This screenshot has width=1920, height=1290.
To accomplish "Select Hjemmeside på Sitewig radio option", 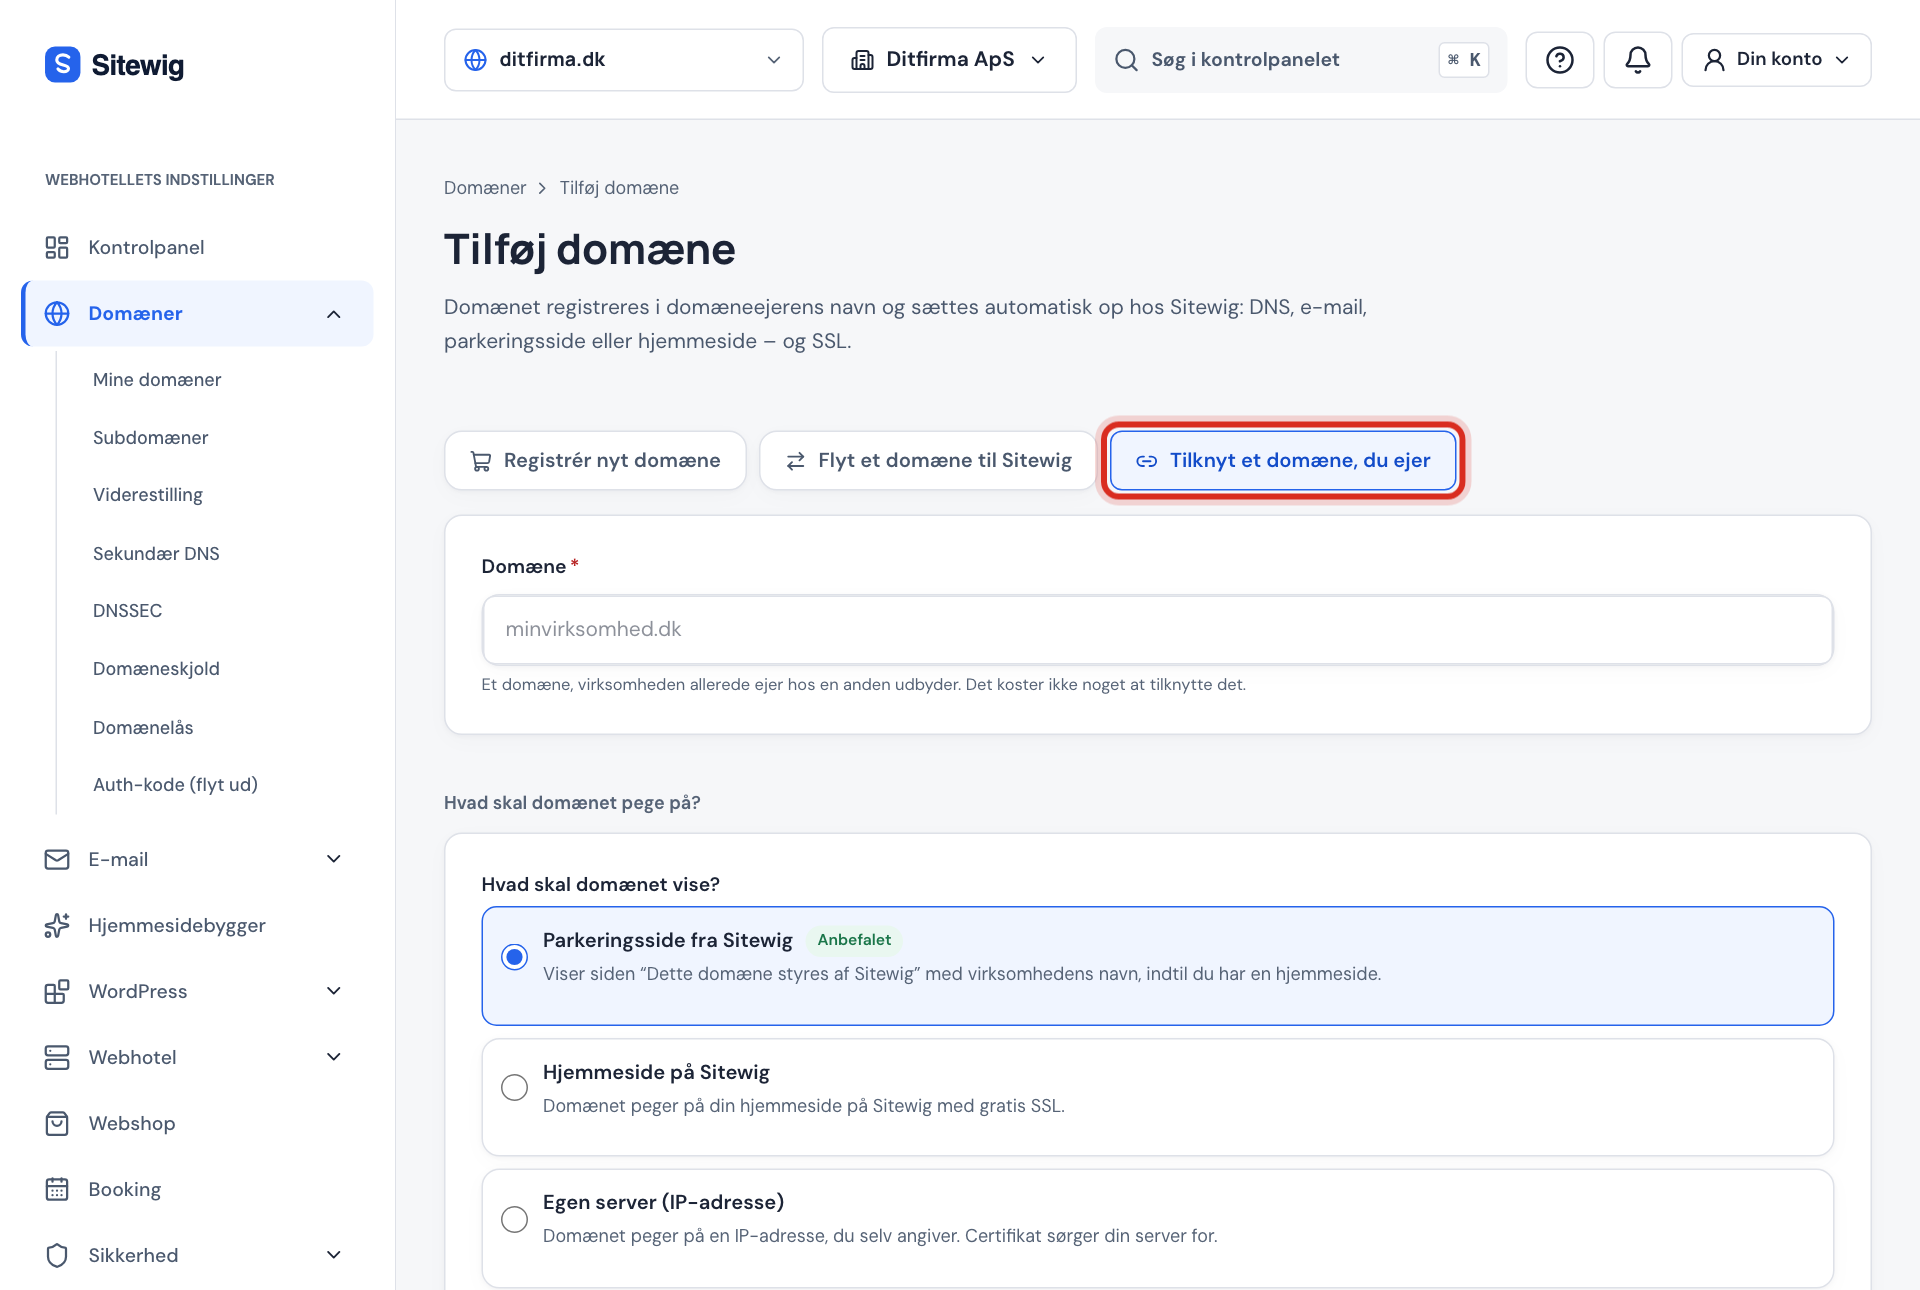I will (x=515, y=1087).
